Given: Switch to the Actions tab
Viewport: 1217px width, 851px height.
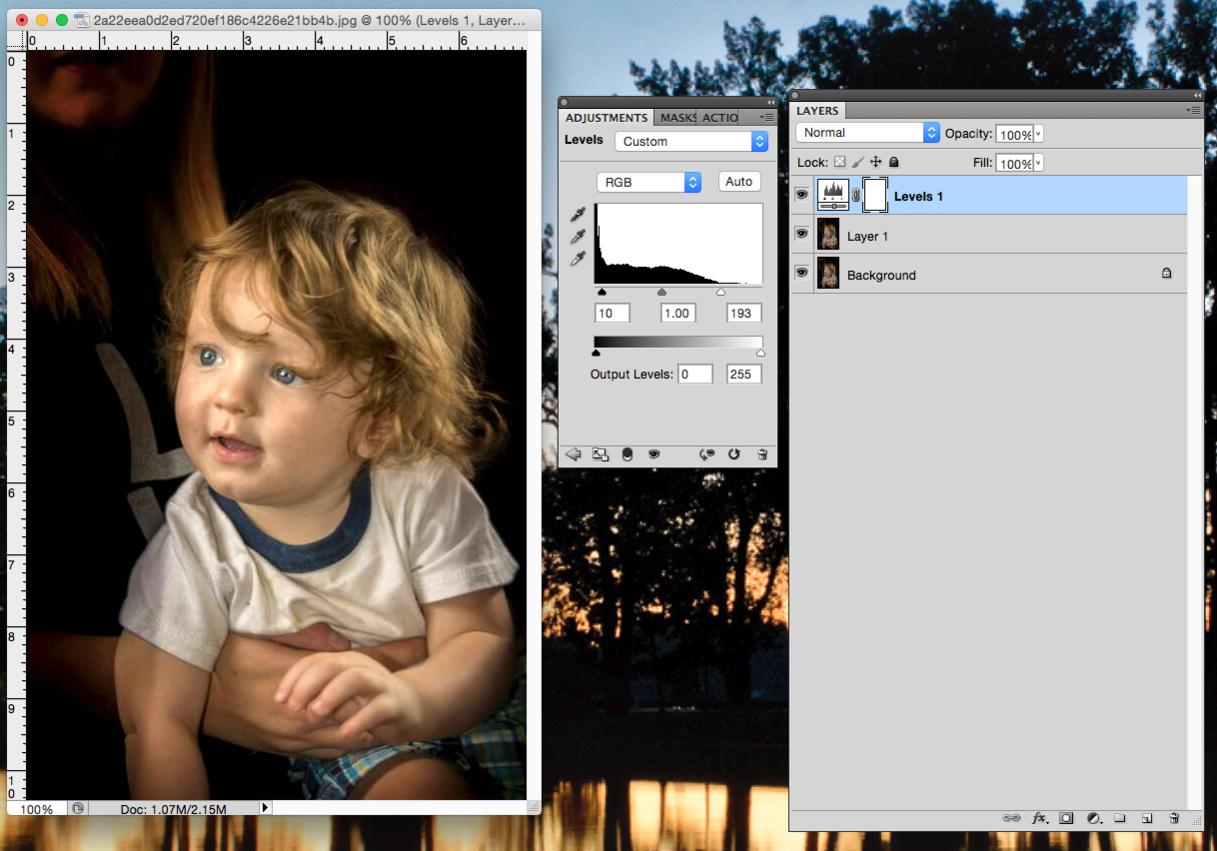Looking at the screenshot, I should pos(719,118).
